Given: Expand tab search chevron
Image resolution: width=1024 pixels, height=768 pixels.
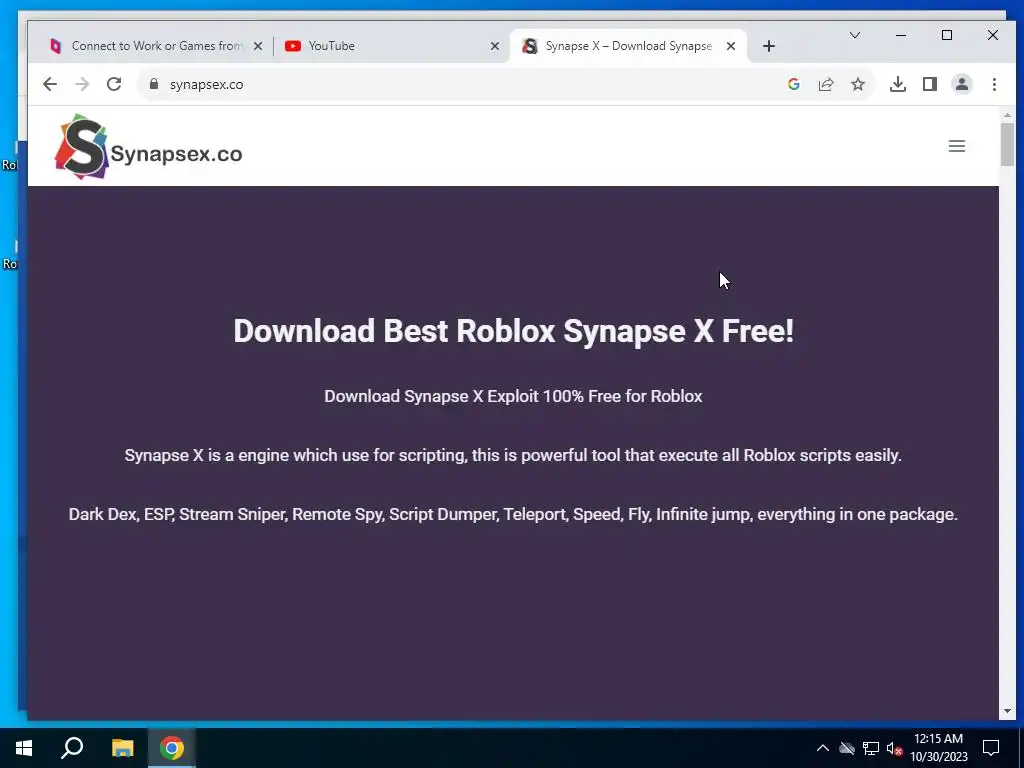Looking at the screenshot, I should (x=854, y=35).
